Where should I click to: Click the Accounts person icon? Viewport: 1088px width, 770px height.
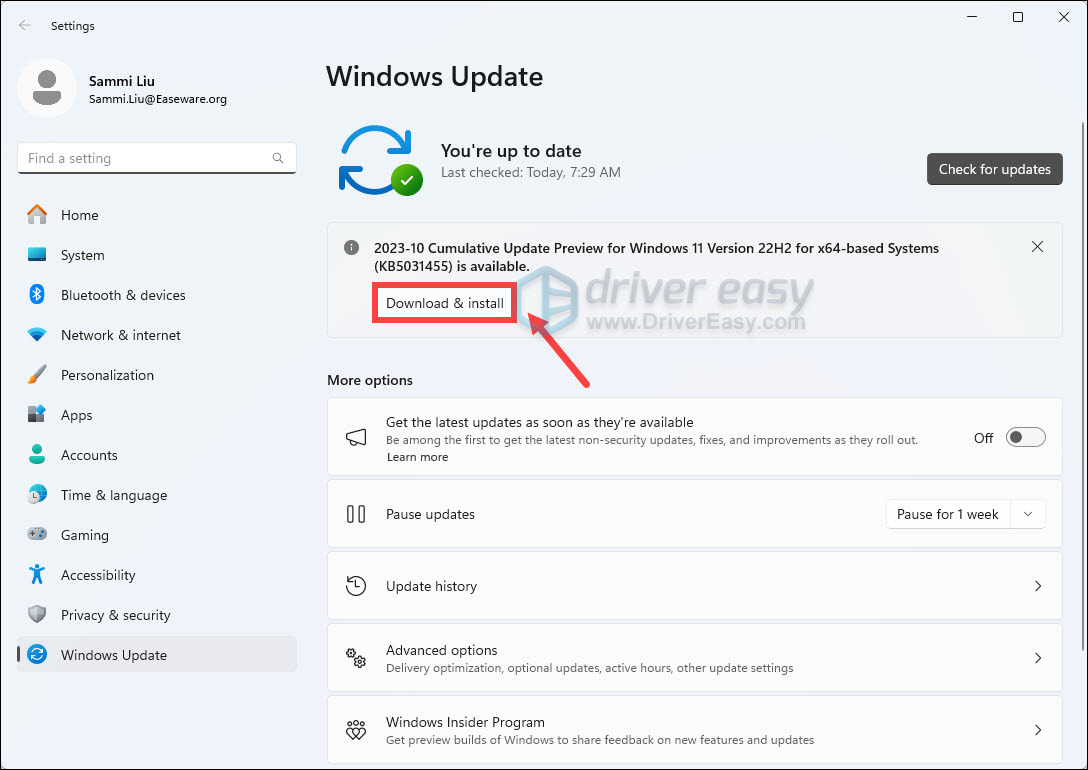[x=37, y=455]
